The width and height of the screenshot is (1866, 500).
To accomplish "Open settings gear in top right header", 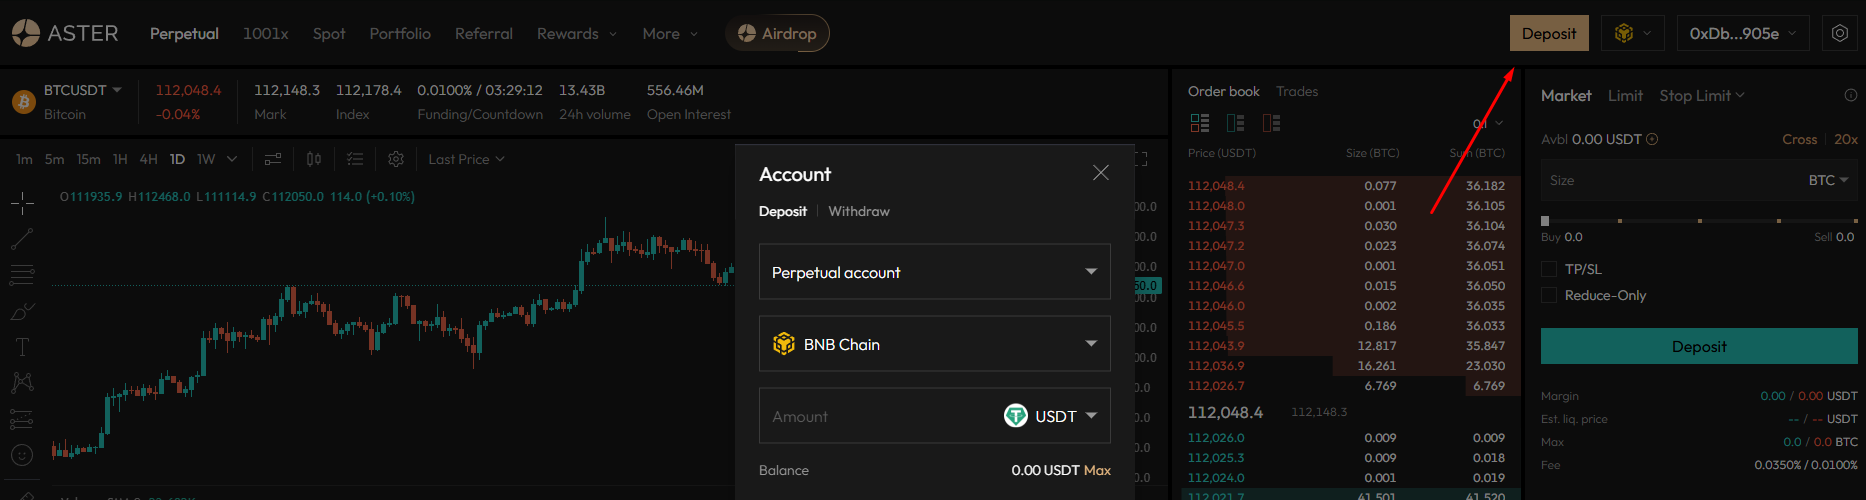I will click(1840, 33).
